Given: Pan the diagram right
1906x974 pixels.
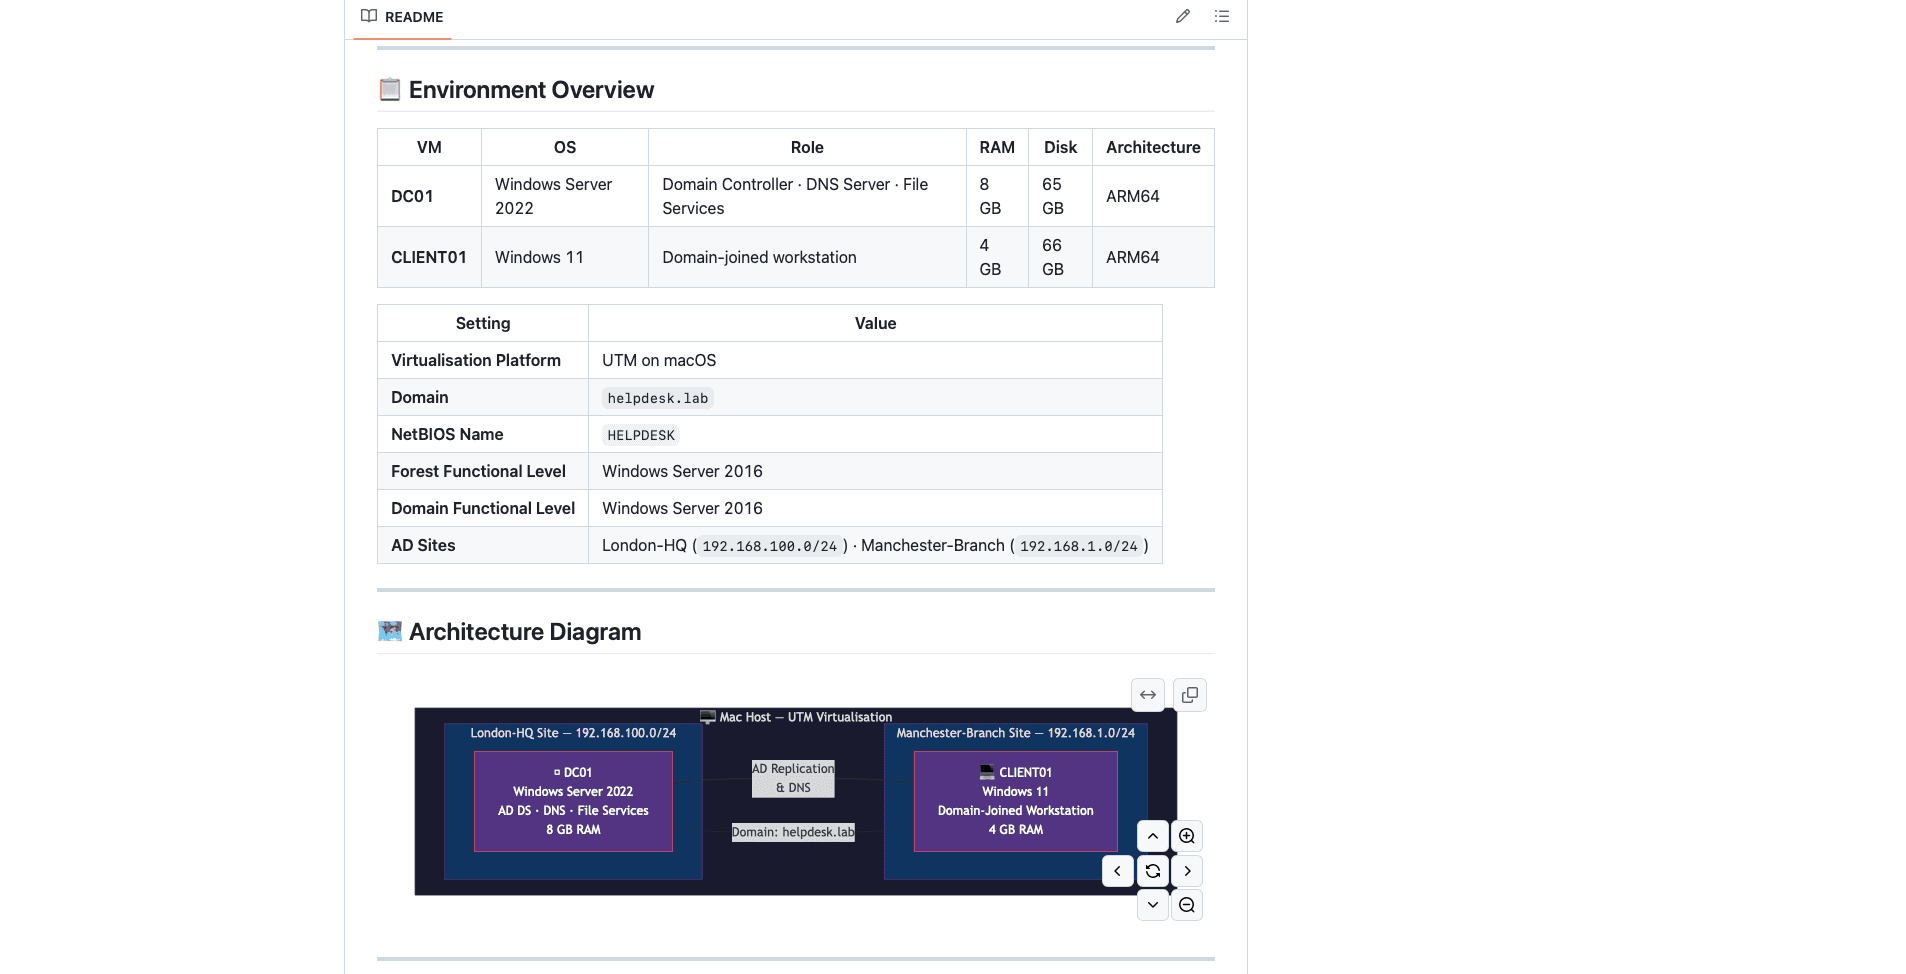Looking at the screenshot, I should (x=1187, y=871).
